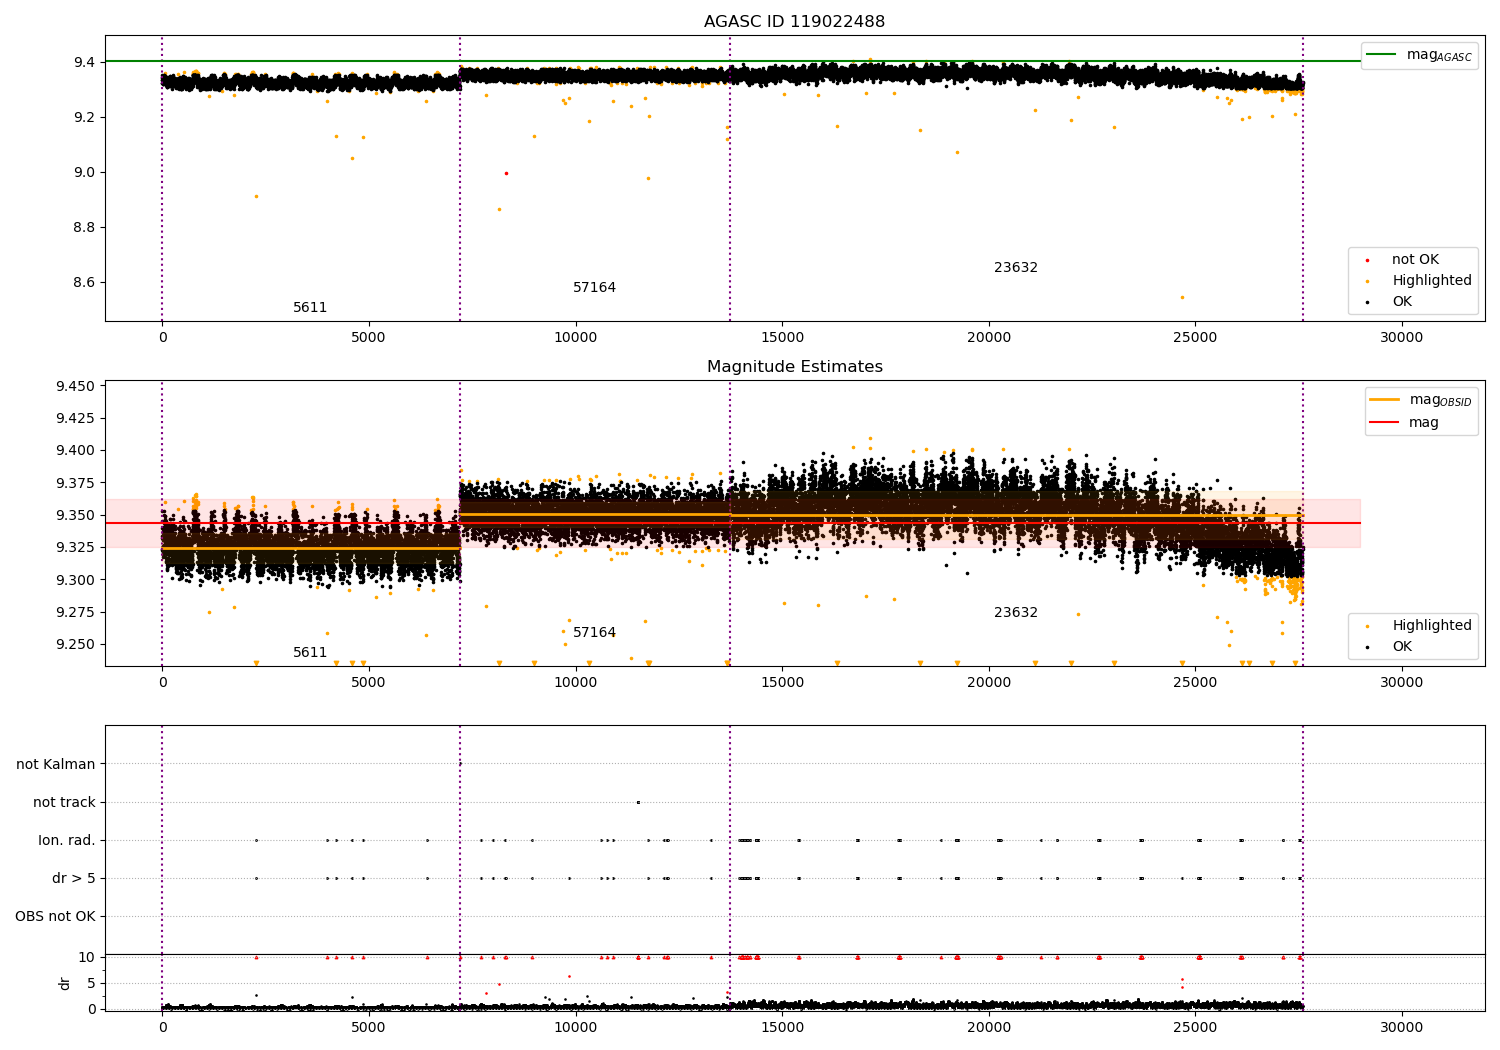The width and height of the screenshot is (1500, 1050).
Task: Click obsid label '23632' in the top plot
Action: click(x=1016, y=268)
